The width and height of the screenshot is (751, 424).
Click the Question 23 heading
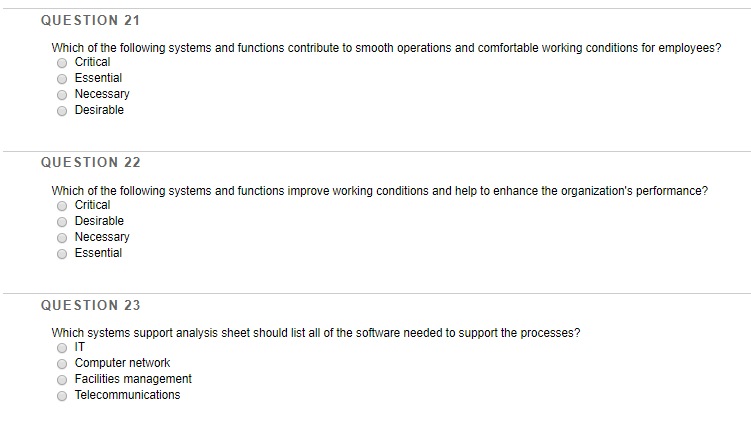coord(91,305)
